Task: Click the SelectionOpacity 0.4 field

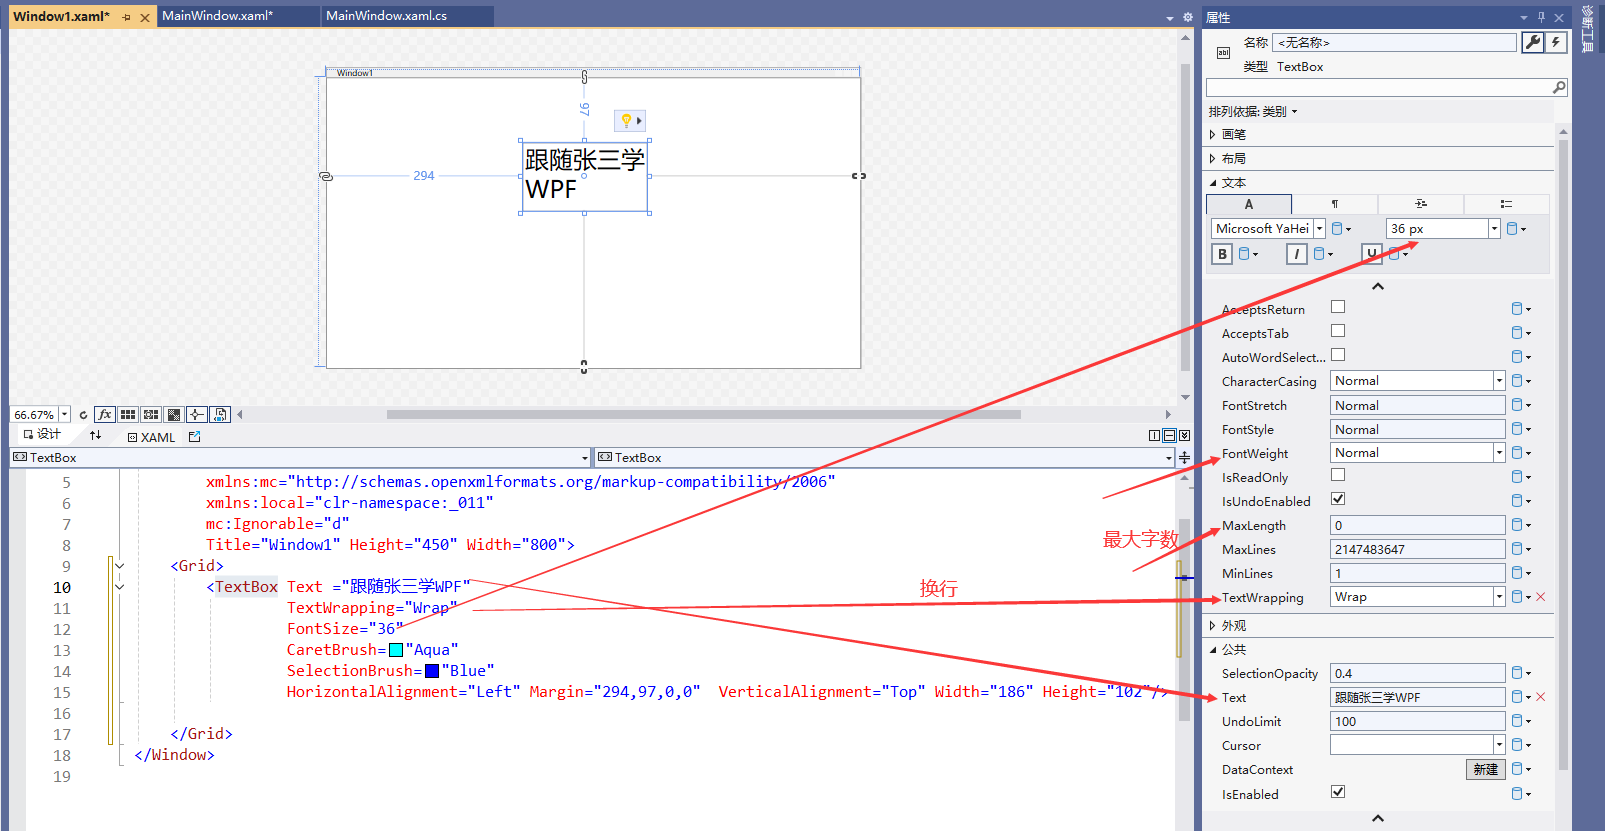Action: pos(1418,673)
